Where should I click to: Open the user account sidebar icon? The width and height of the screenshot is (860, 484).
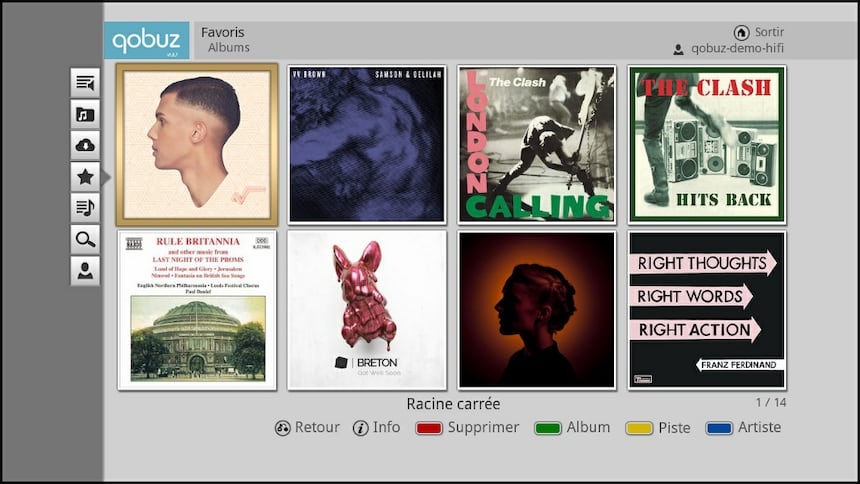85,271
